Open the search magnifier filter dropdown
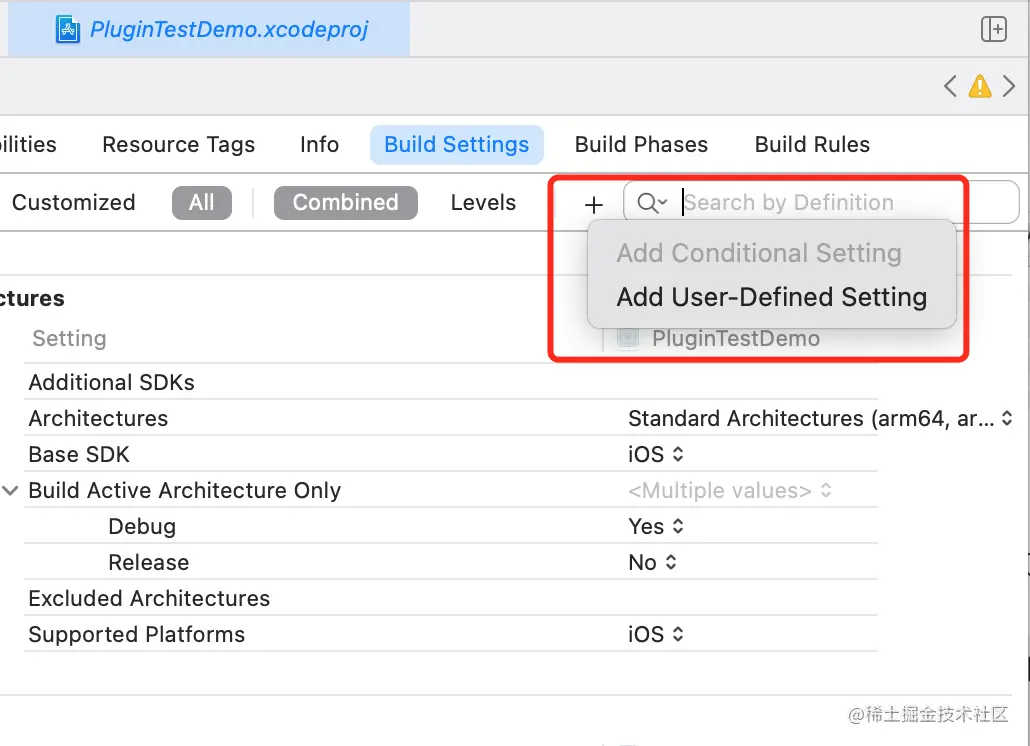Viewport: 1030px width, 746px height. (x=652, y=203)
